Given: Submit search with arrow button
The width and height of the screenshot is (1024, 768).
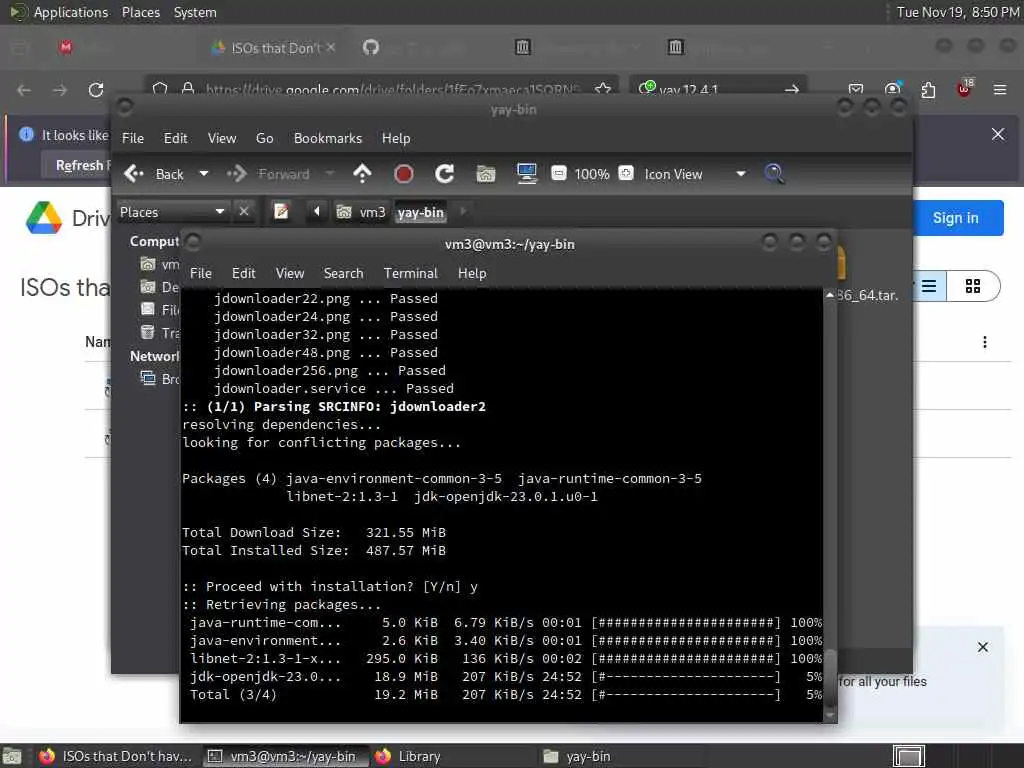Looking at the screenshot, I should coord(792,89).
